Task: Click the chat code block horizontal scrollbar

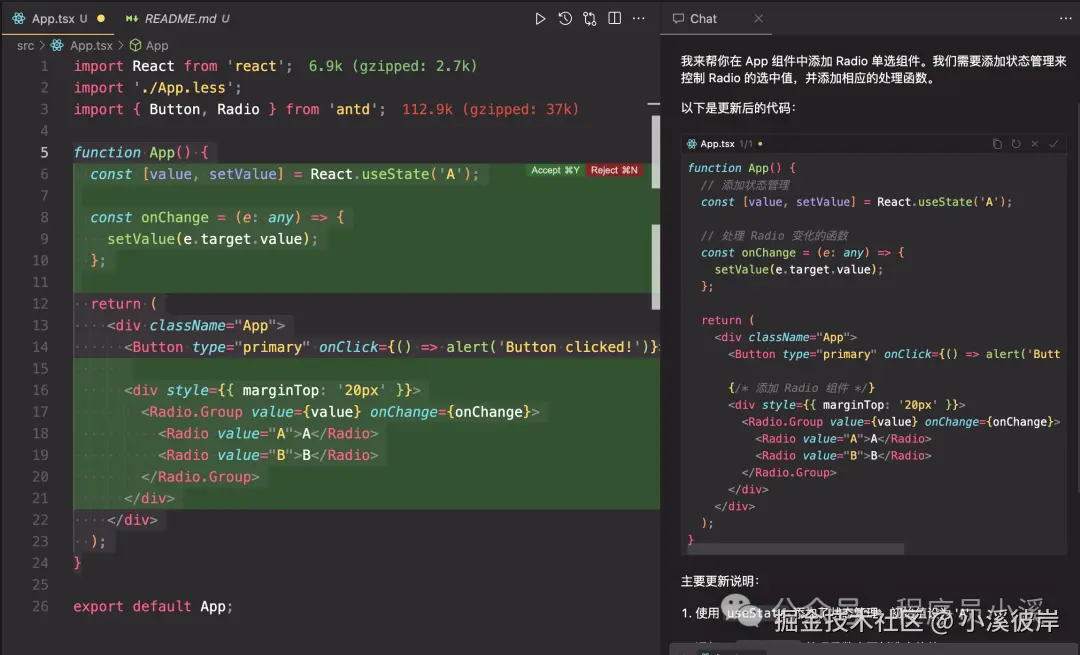Action: 796,549
